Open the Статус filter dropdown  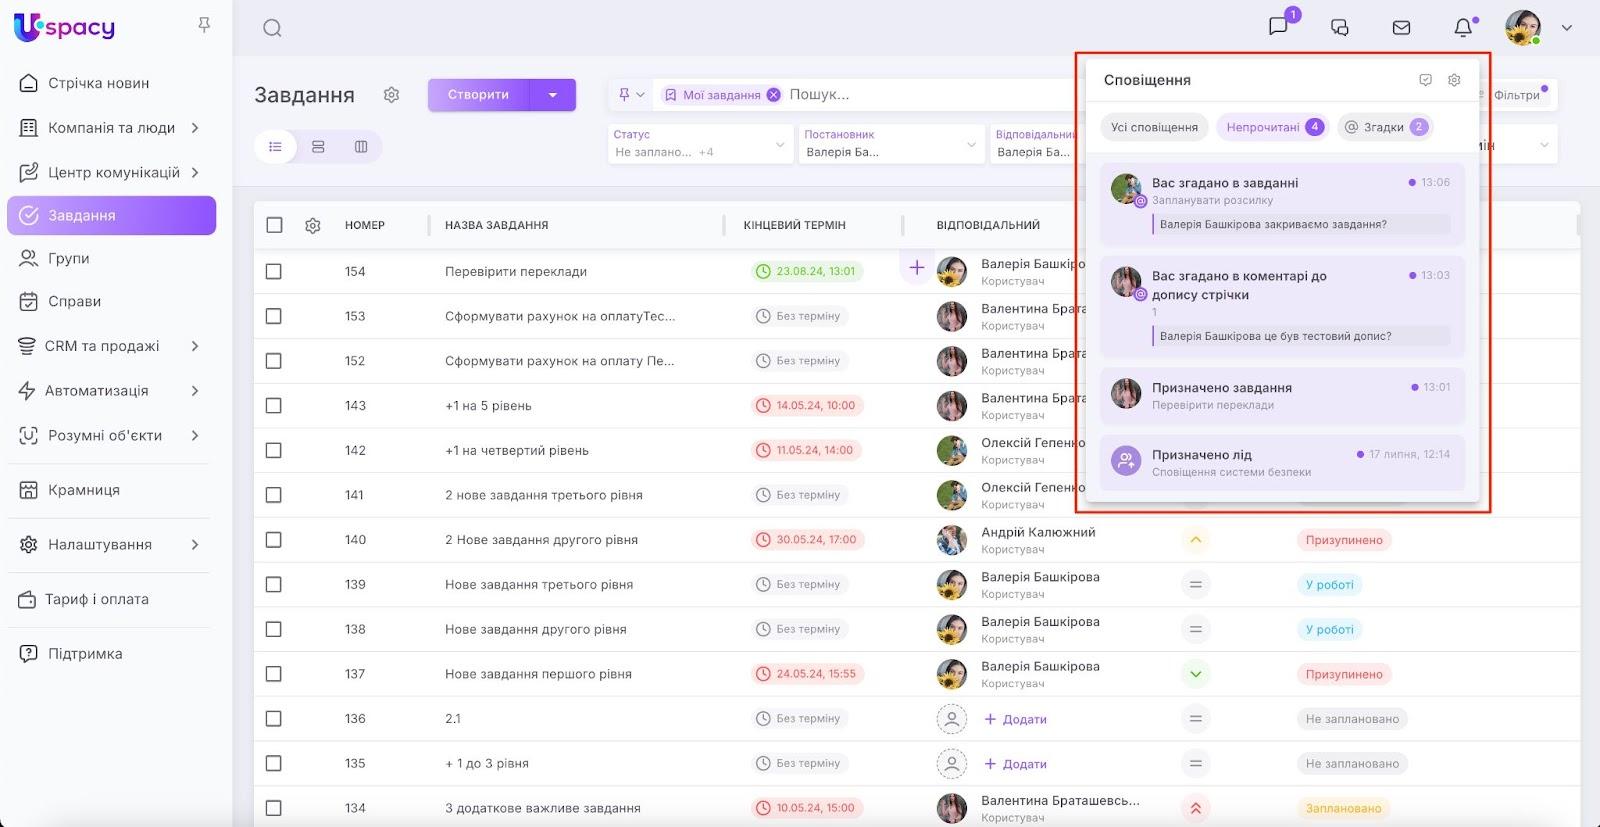699,144
